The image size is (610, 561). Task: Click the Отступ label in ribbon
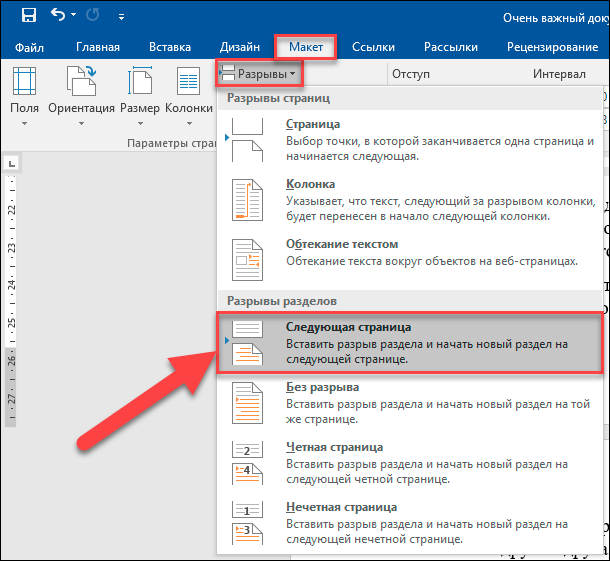(x=411, y=74)
